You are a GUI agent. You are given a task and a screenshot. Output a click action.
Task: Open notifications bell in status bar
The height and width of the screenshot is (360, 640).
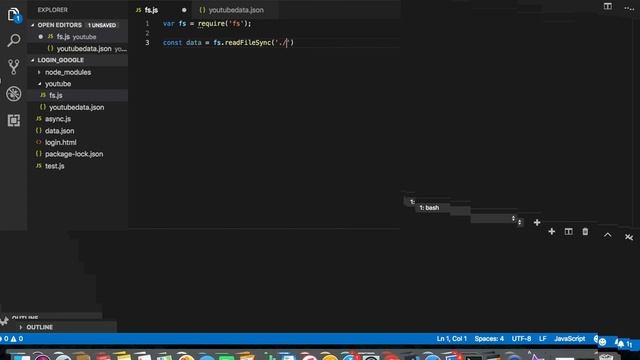coord(621,344)
